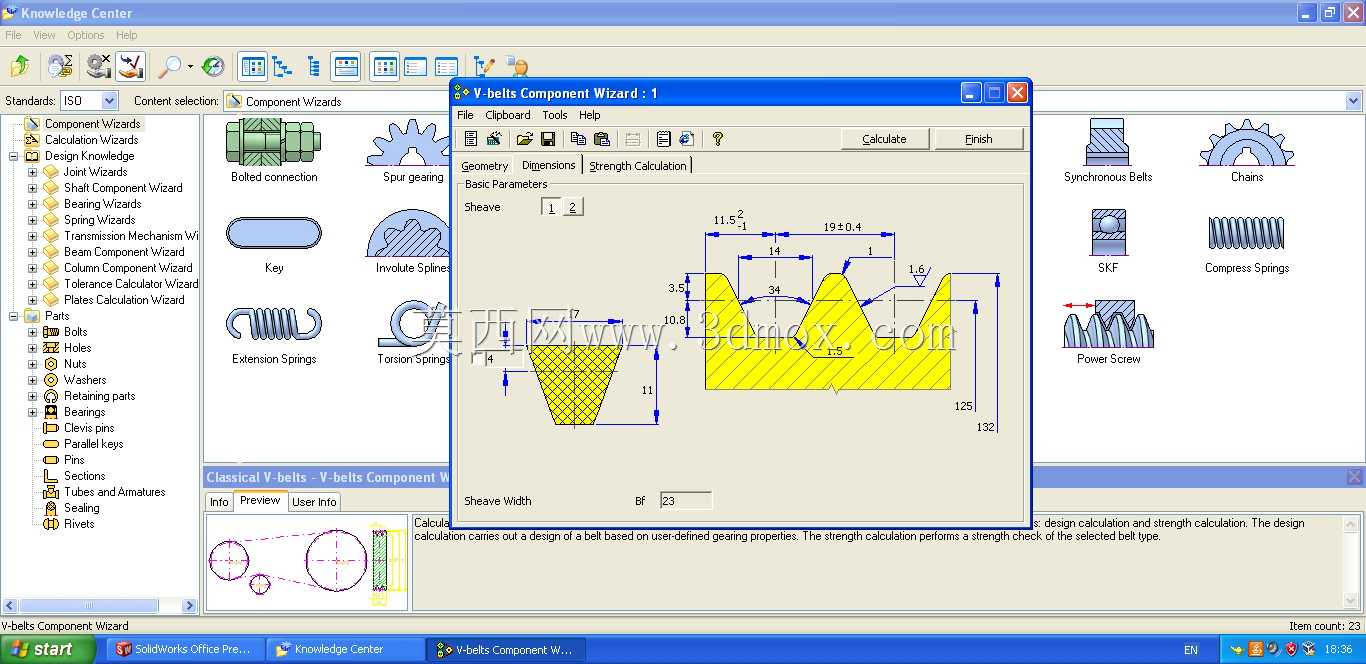Click the wizard's report notepad icon
1366x664 pixels.
tap(663, 139)
